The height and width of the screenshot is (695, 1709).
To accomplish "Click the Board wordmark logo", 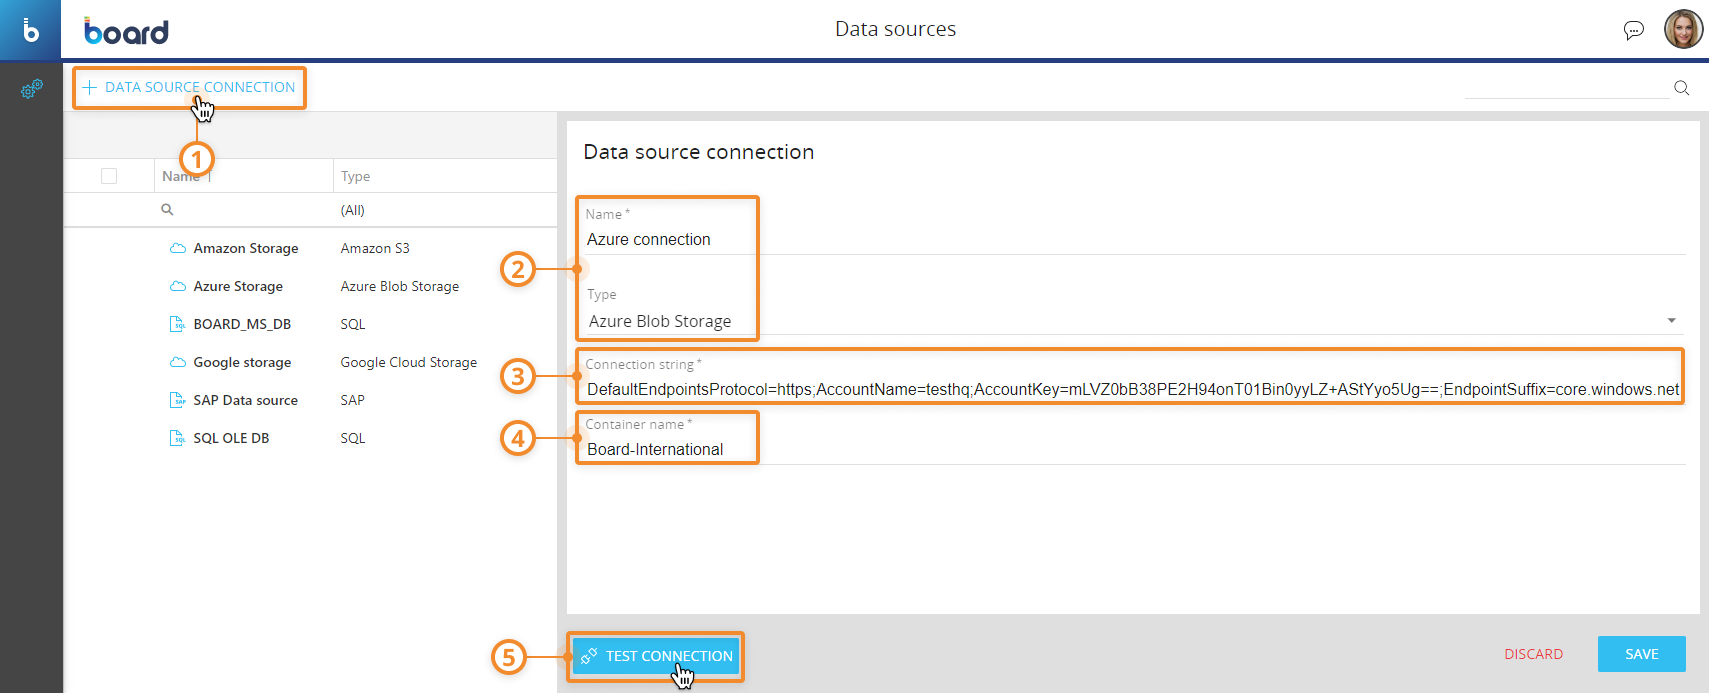I will coord(126,31).
